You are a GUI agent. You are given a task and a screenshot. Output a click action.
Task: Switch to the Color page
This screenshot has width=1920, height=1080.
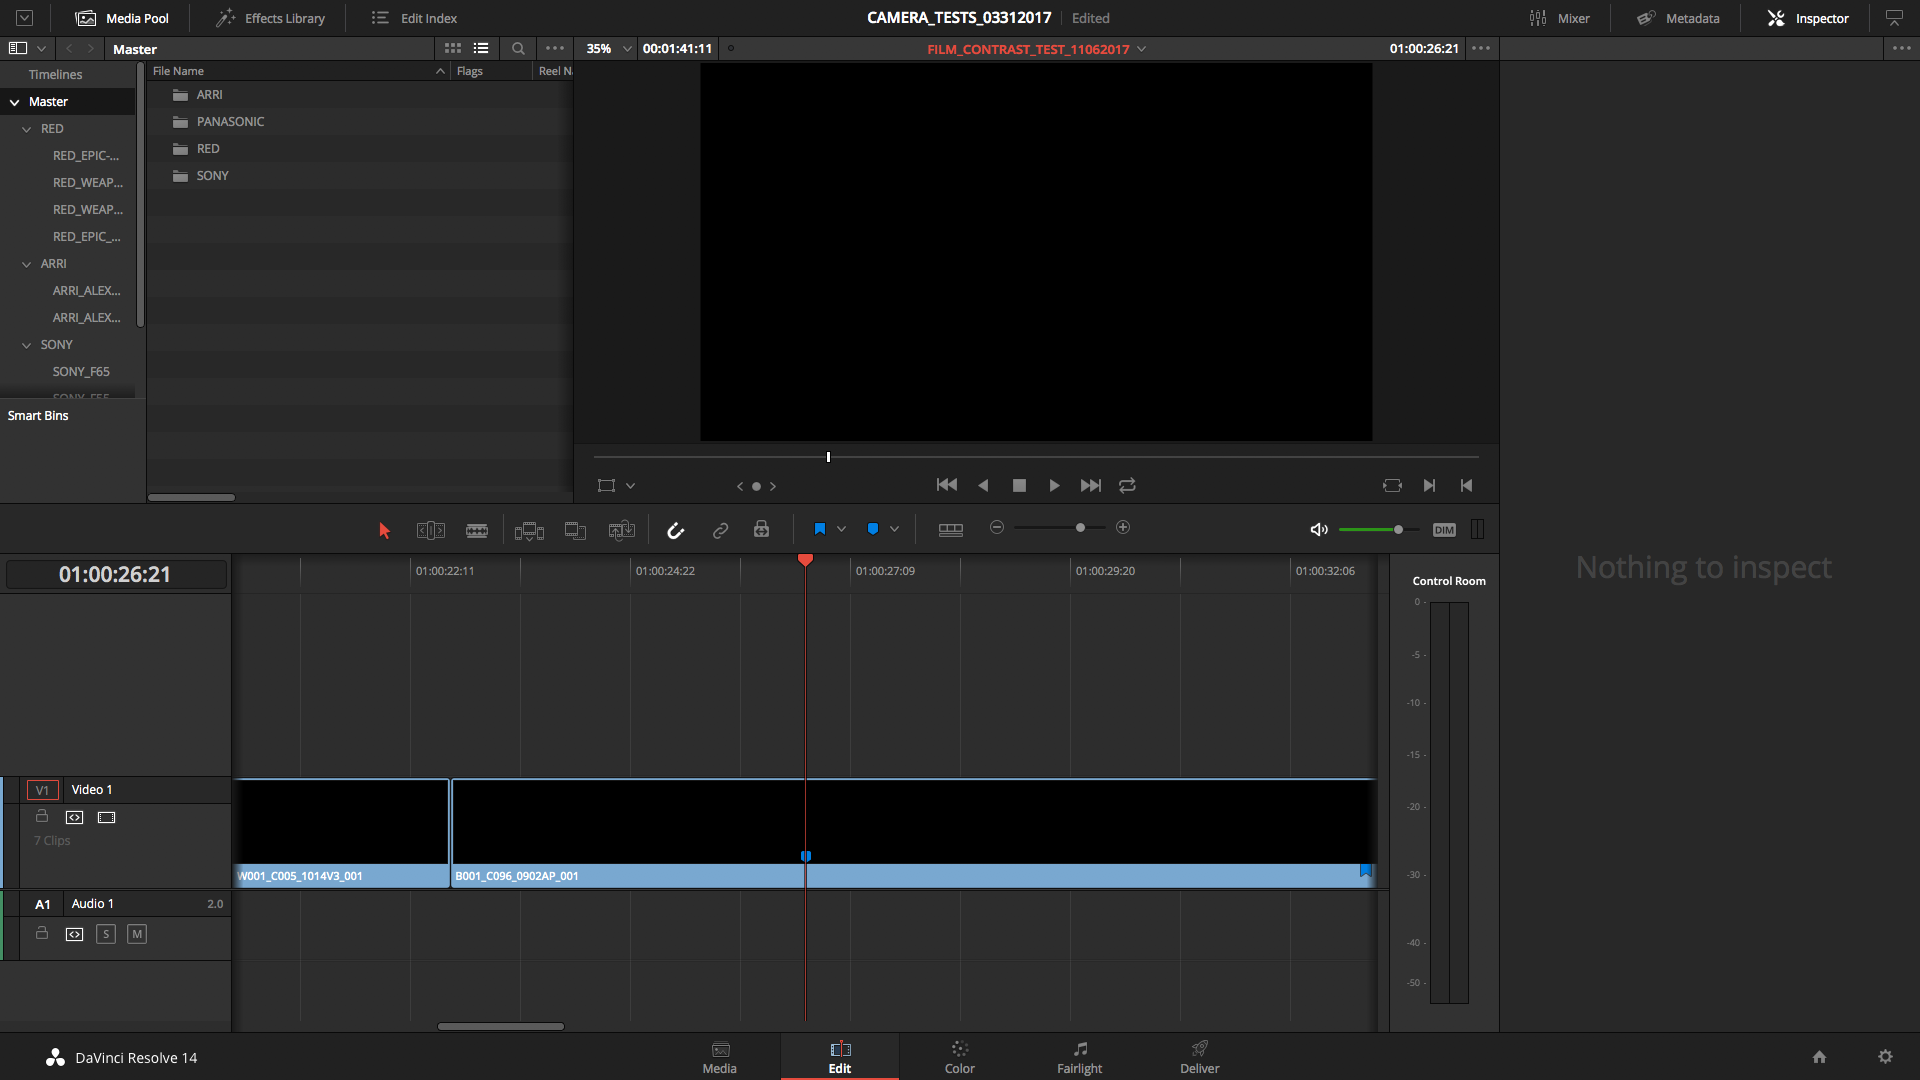point(960,1057)
